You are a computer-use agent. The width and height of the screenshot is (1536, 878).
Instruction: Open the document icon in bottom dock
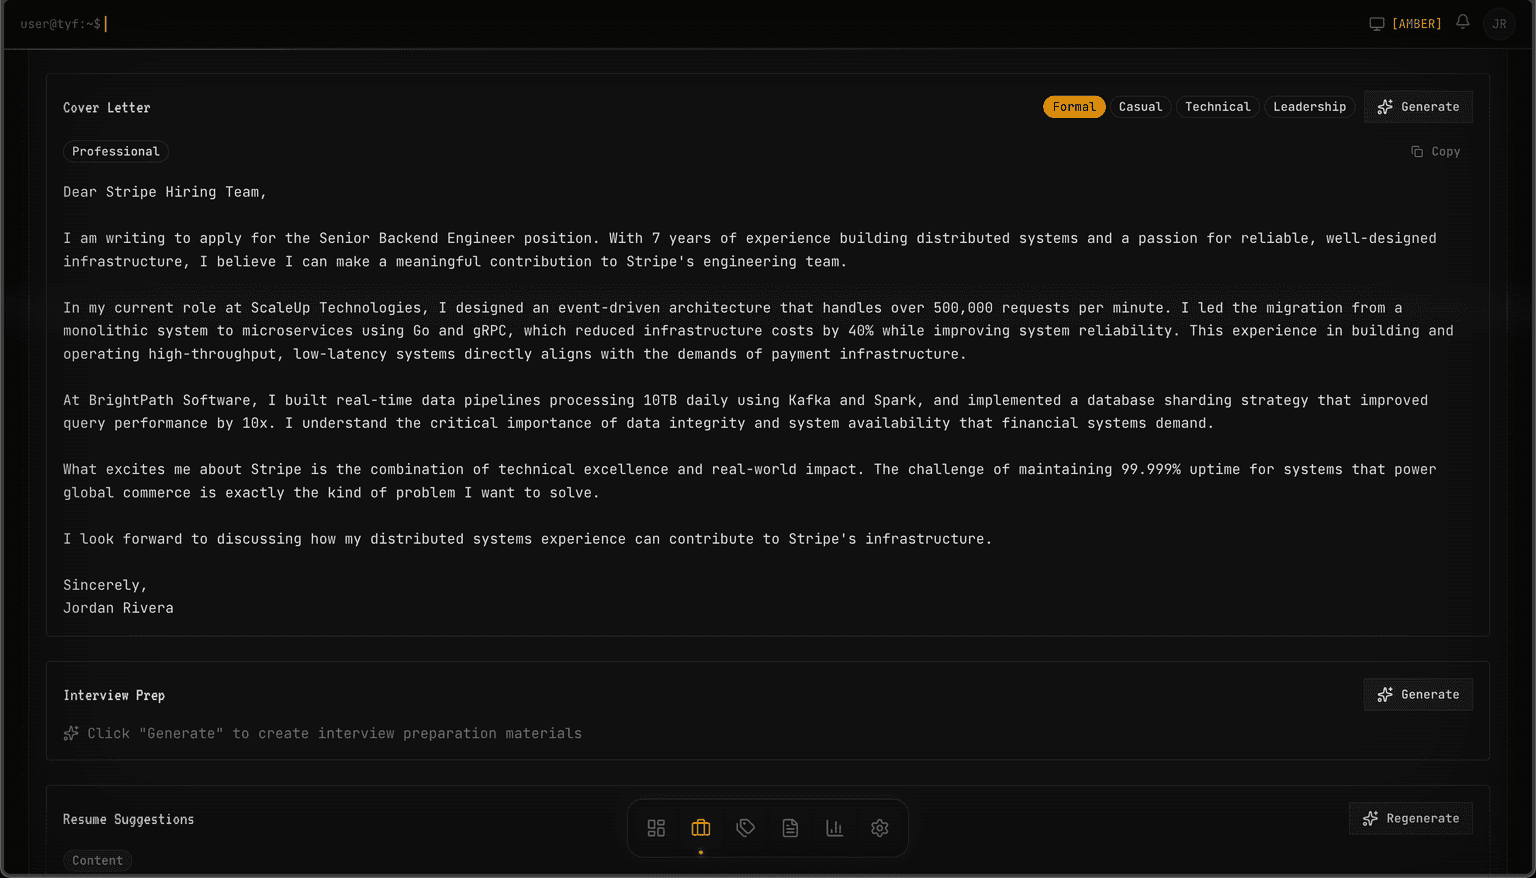pyautogui.click(x=790, y=828)
